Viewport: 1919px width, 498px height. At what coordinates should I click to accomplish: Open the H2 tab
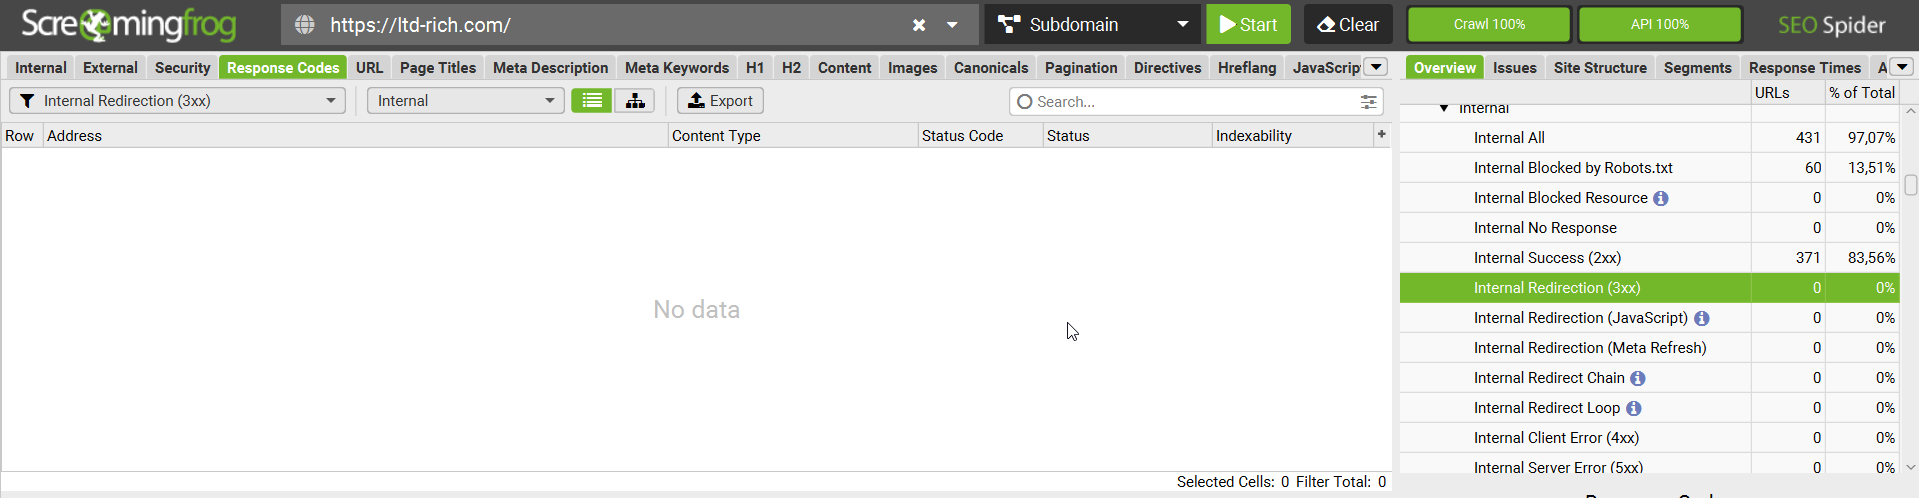791,67
